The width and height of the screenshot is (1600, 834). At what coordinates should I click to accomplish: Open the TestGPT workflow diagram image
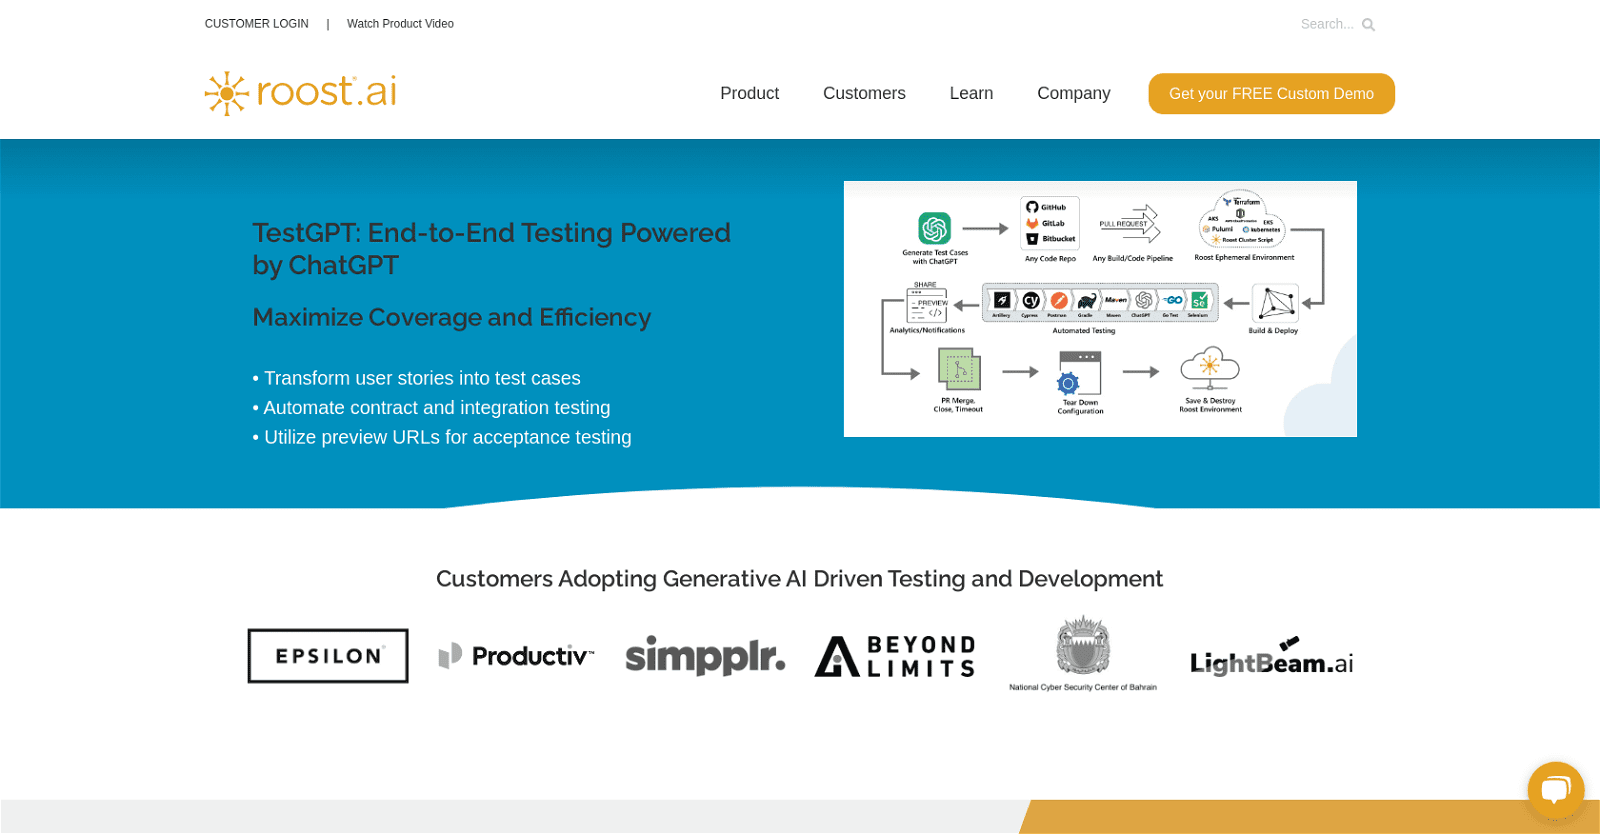coord(1100,309)
